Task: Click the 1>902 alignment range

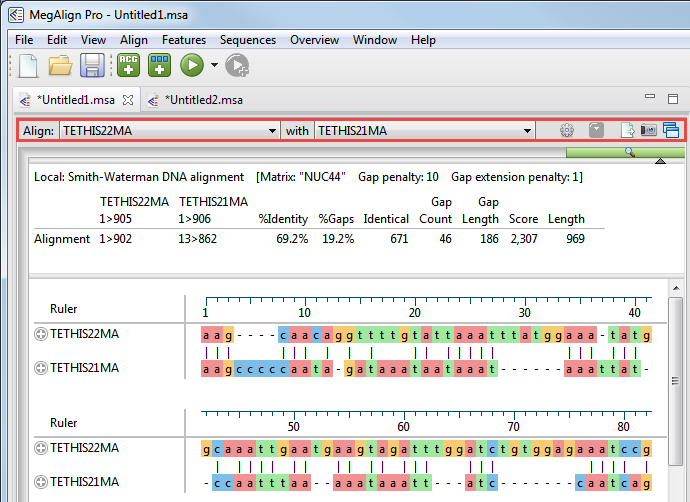Action: (115, 239)
